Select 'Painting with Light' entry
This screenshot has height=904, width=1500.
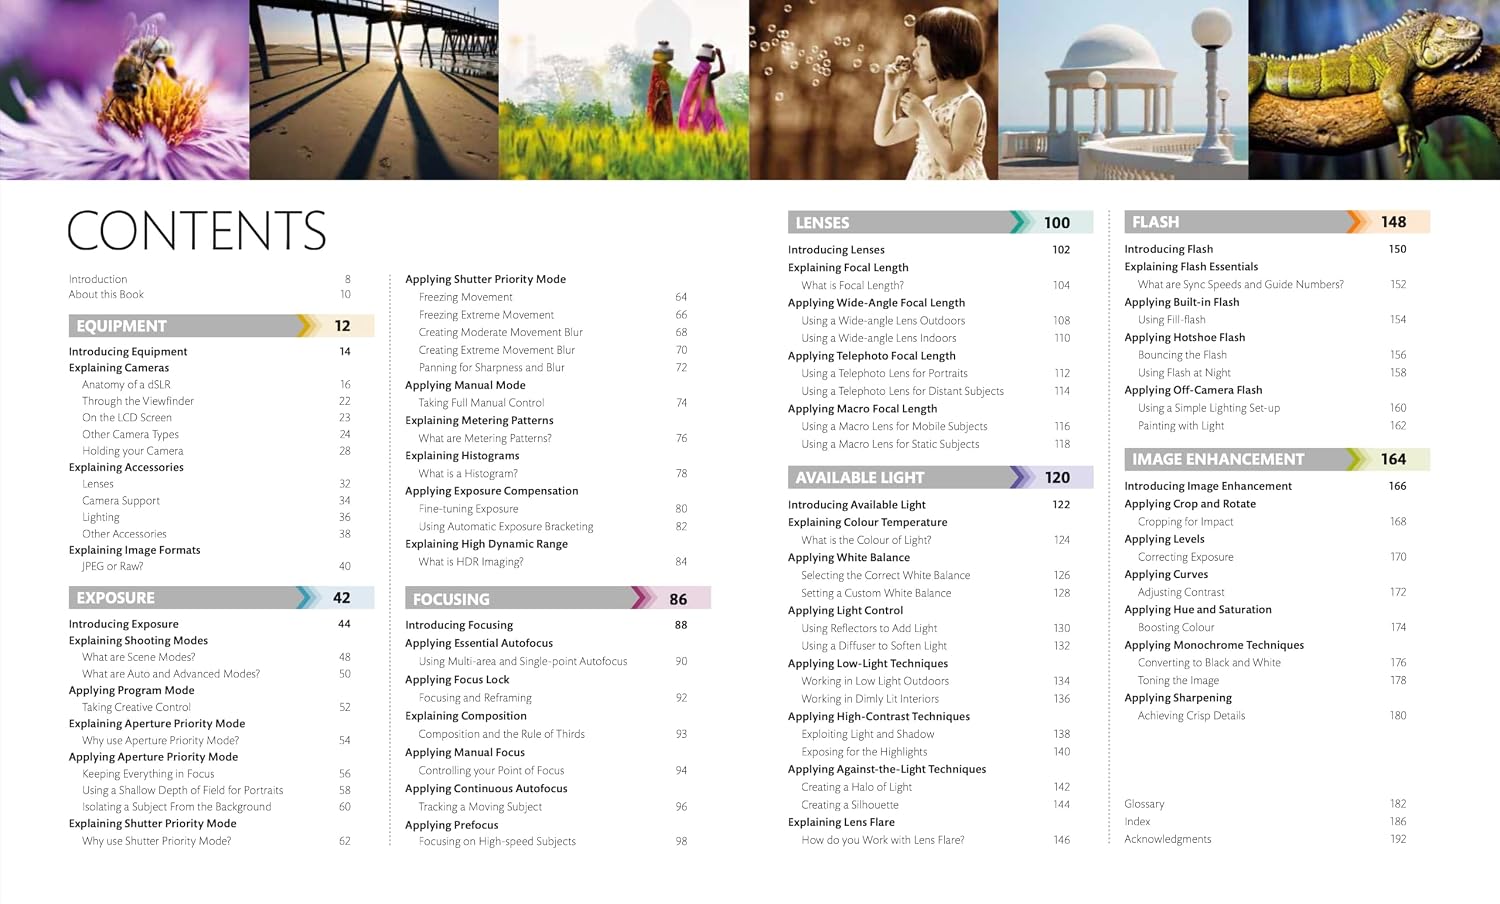coord(1181,426)
